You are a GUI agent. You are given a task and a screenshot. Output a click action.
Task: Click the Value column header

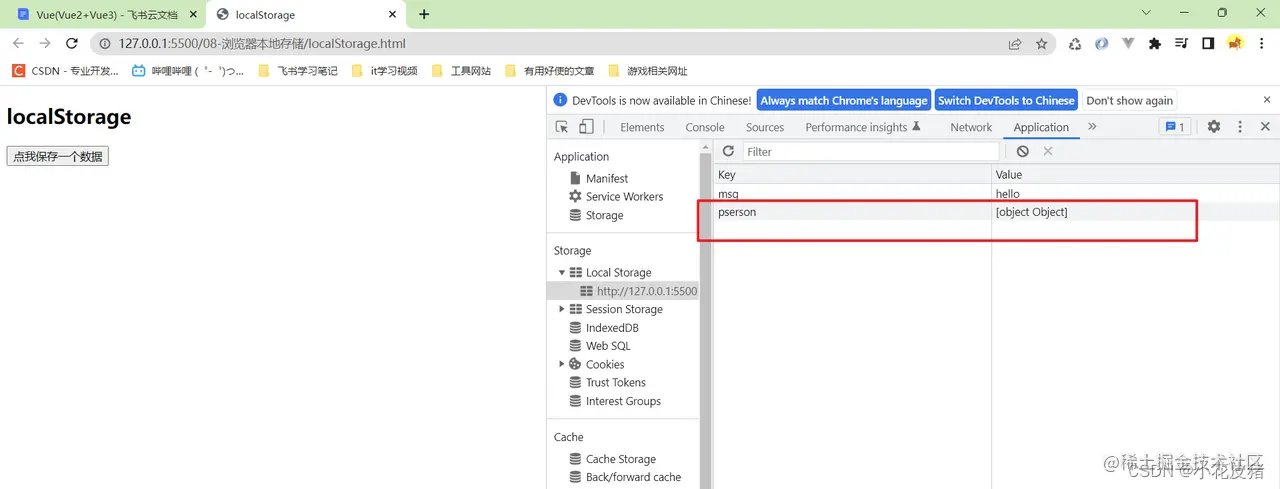tap(1135, 175)
